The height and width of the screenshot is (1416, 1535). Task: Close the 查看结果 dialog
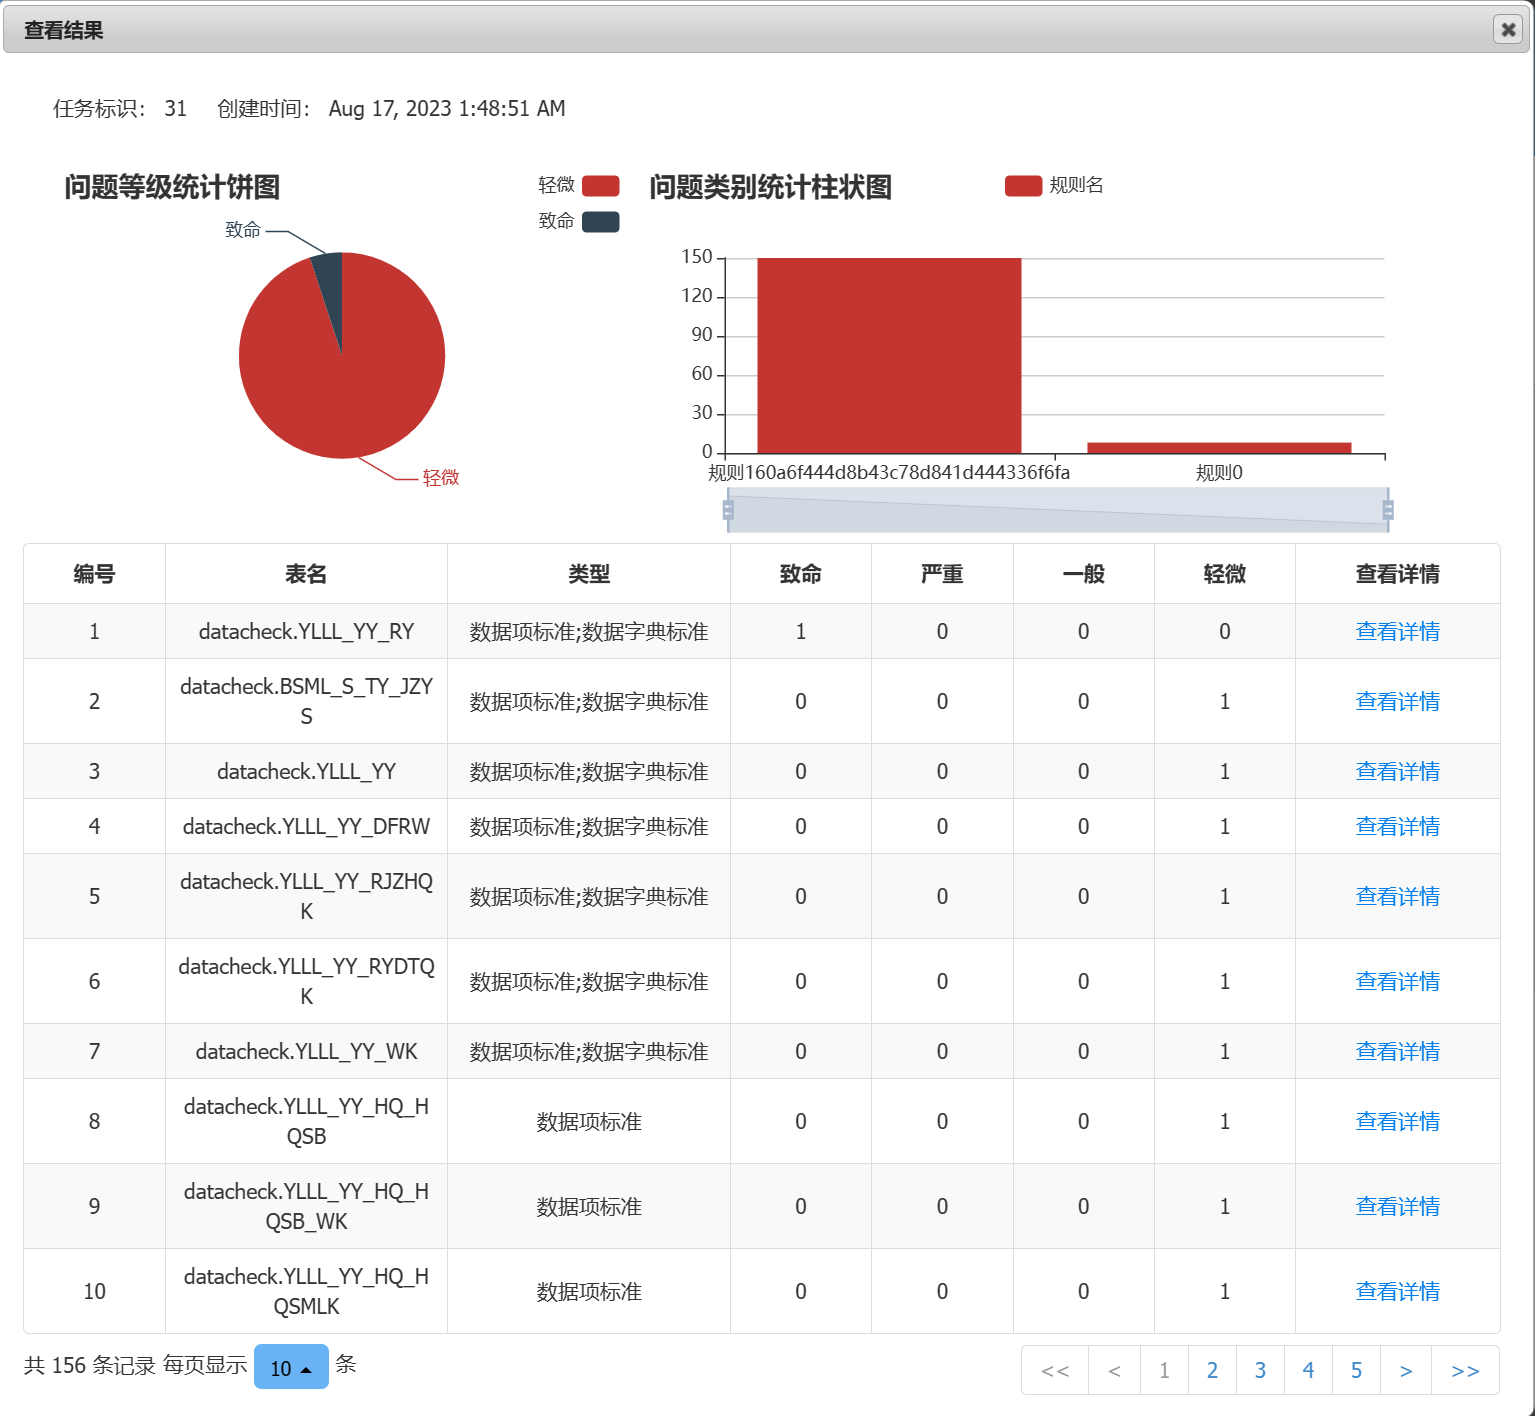click(1507, 30)
